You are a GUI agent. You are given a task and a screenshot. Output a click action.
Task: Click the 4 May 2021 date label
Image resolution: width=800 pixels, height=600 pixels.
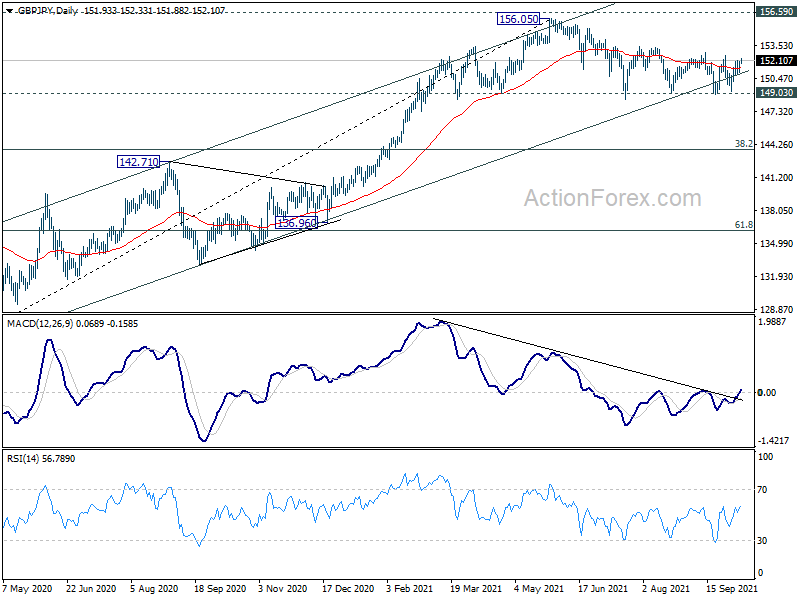point(539,589)
